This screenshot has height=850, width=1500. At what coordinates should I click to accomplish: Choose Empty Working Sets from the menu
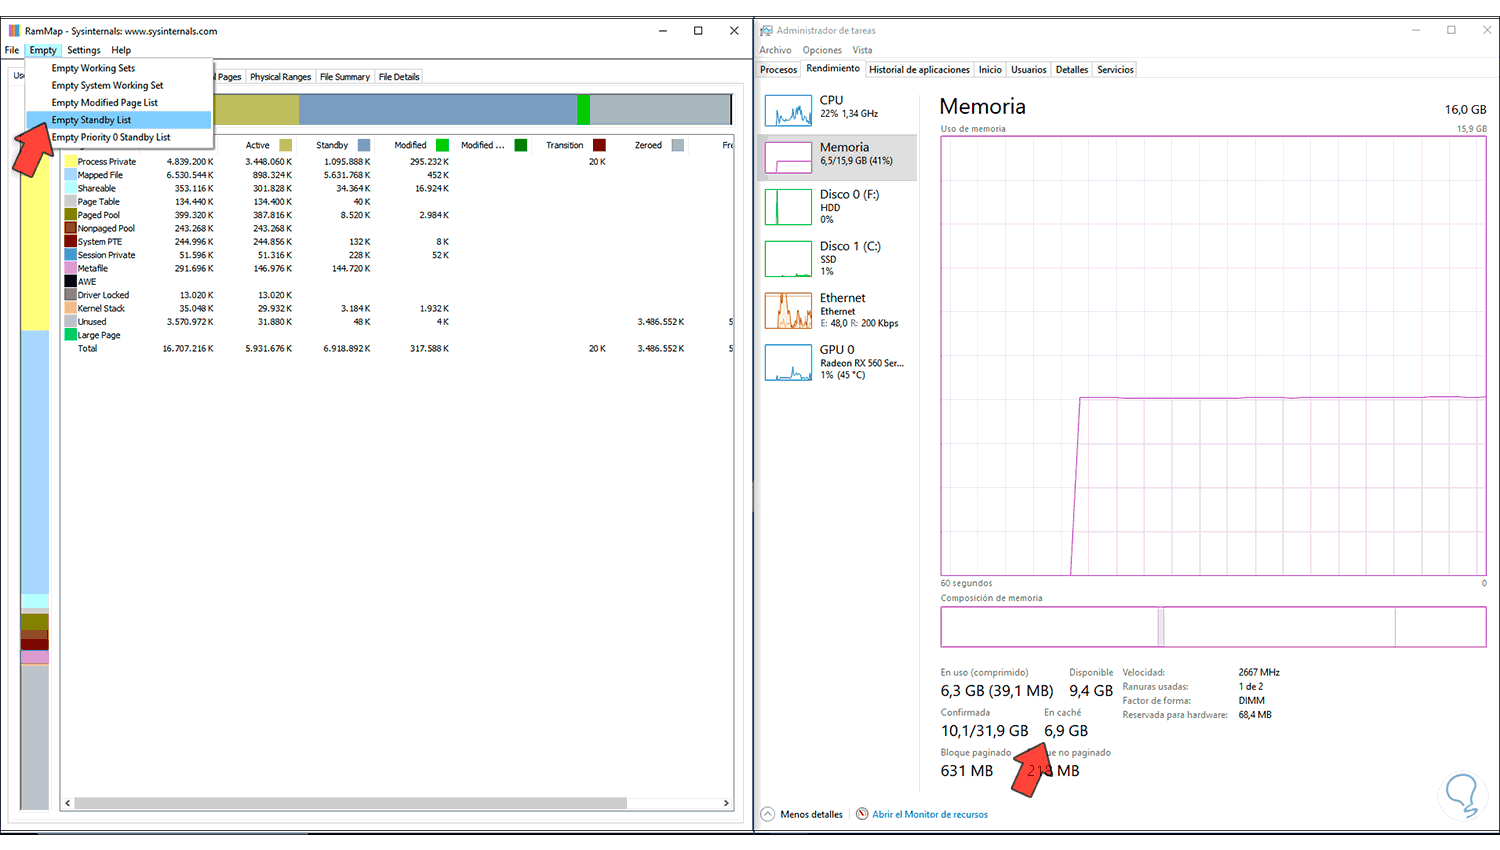click(x=119, y=68)
